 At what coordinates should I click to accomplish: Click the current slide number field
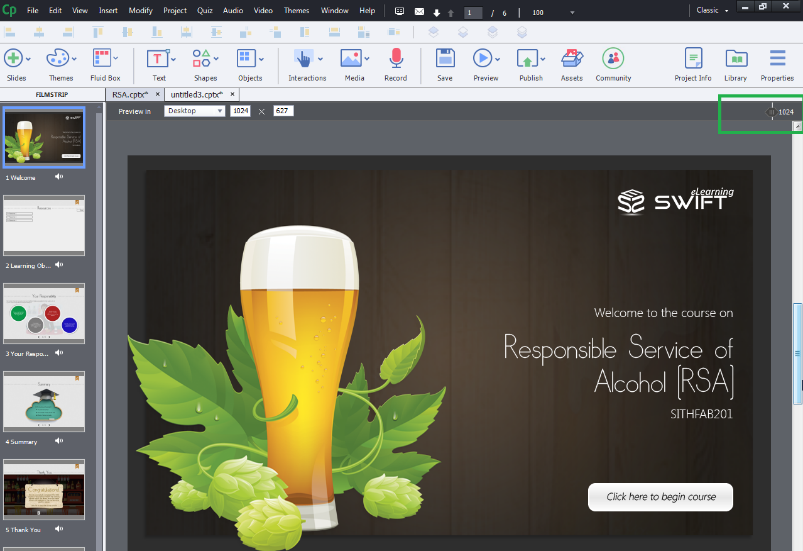click(472, 13)
